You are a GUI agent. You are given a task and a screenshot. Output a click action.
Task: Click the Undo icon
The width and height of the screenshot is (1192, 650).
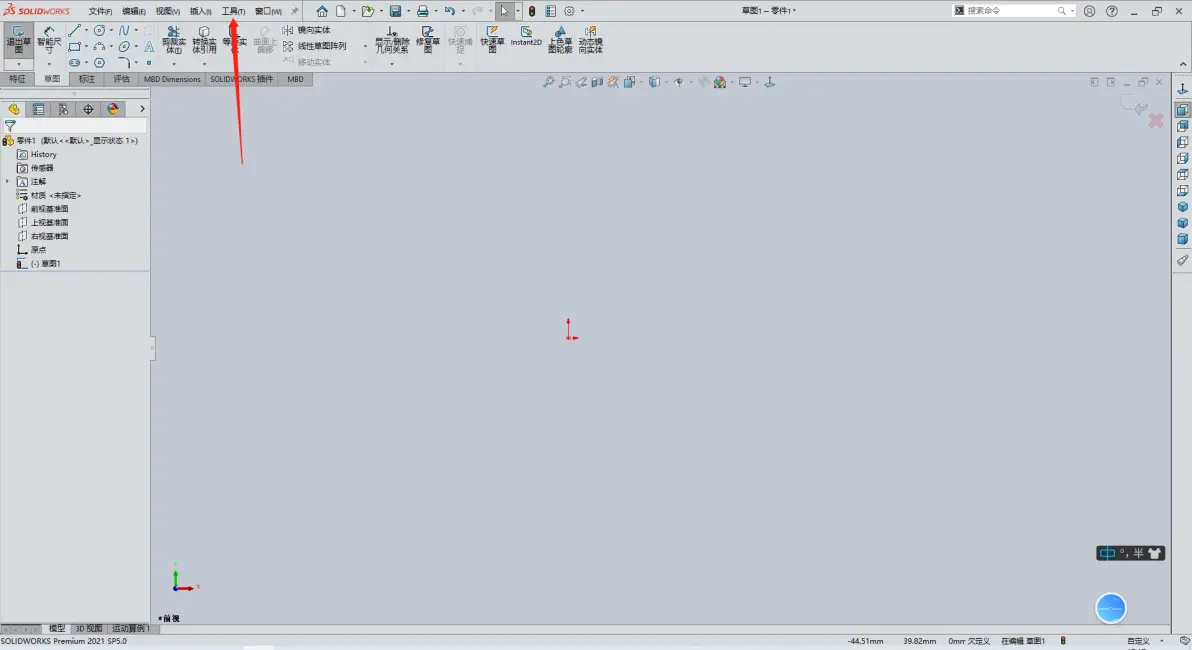(450, 11)
